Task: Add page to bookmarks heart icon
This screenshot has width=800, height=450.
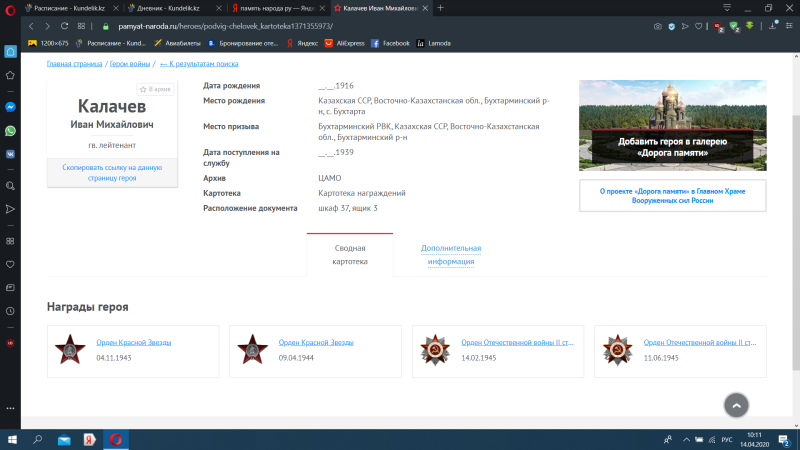Action: coord(698,26)
